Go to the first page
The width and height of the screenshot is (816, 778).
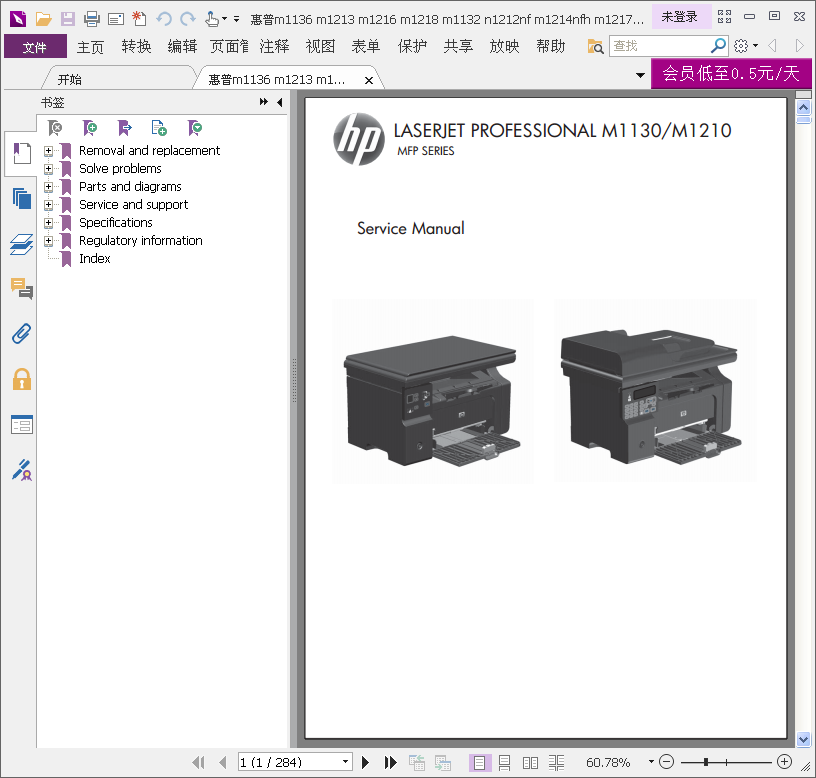point(198,762)
